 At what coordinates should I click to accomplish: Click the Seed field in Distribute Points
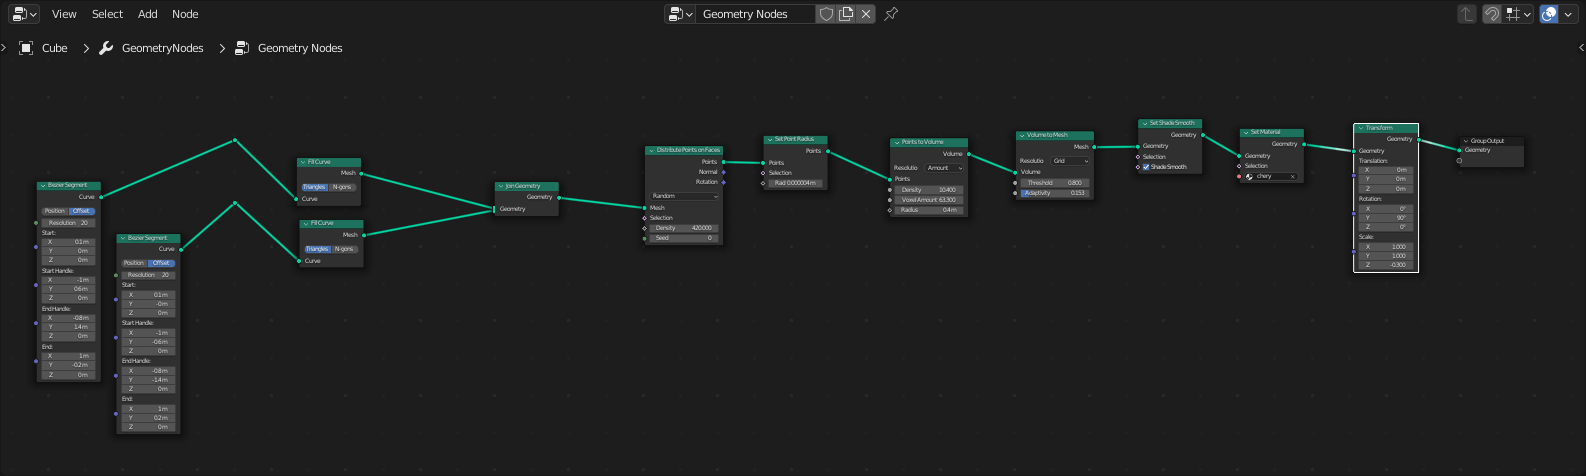[x=685, y=238]
